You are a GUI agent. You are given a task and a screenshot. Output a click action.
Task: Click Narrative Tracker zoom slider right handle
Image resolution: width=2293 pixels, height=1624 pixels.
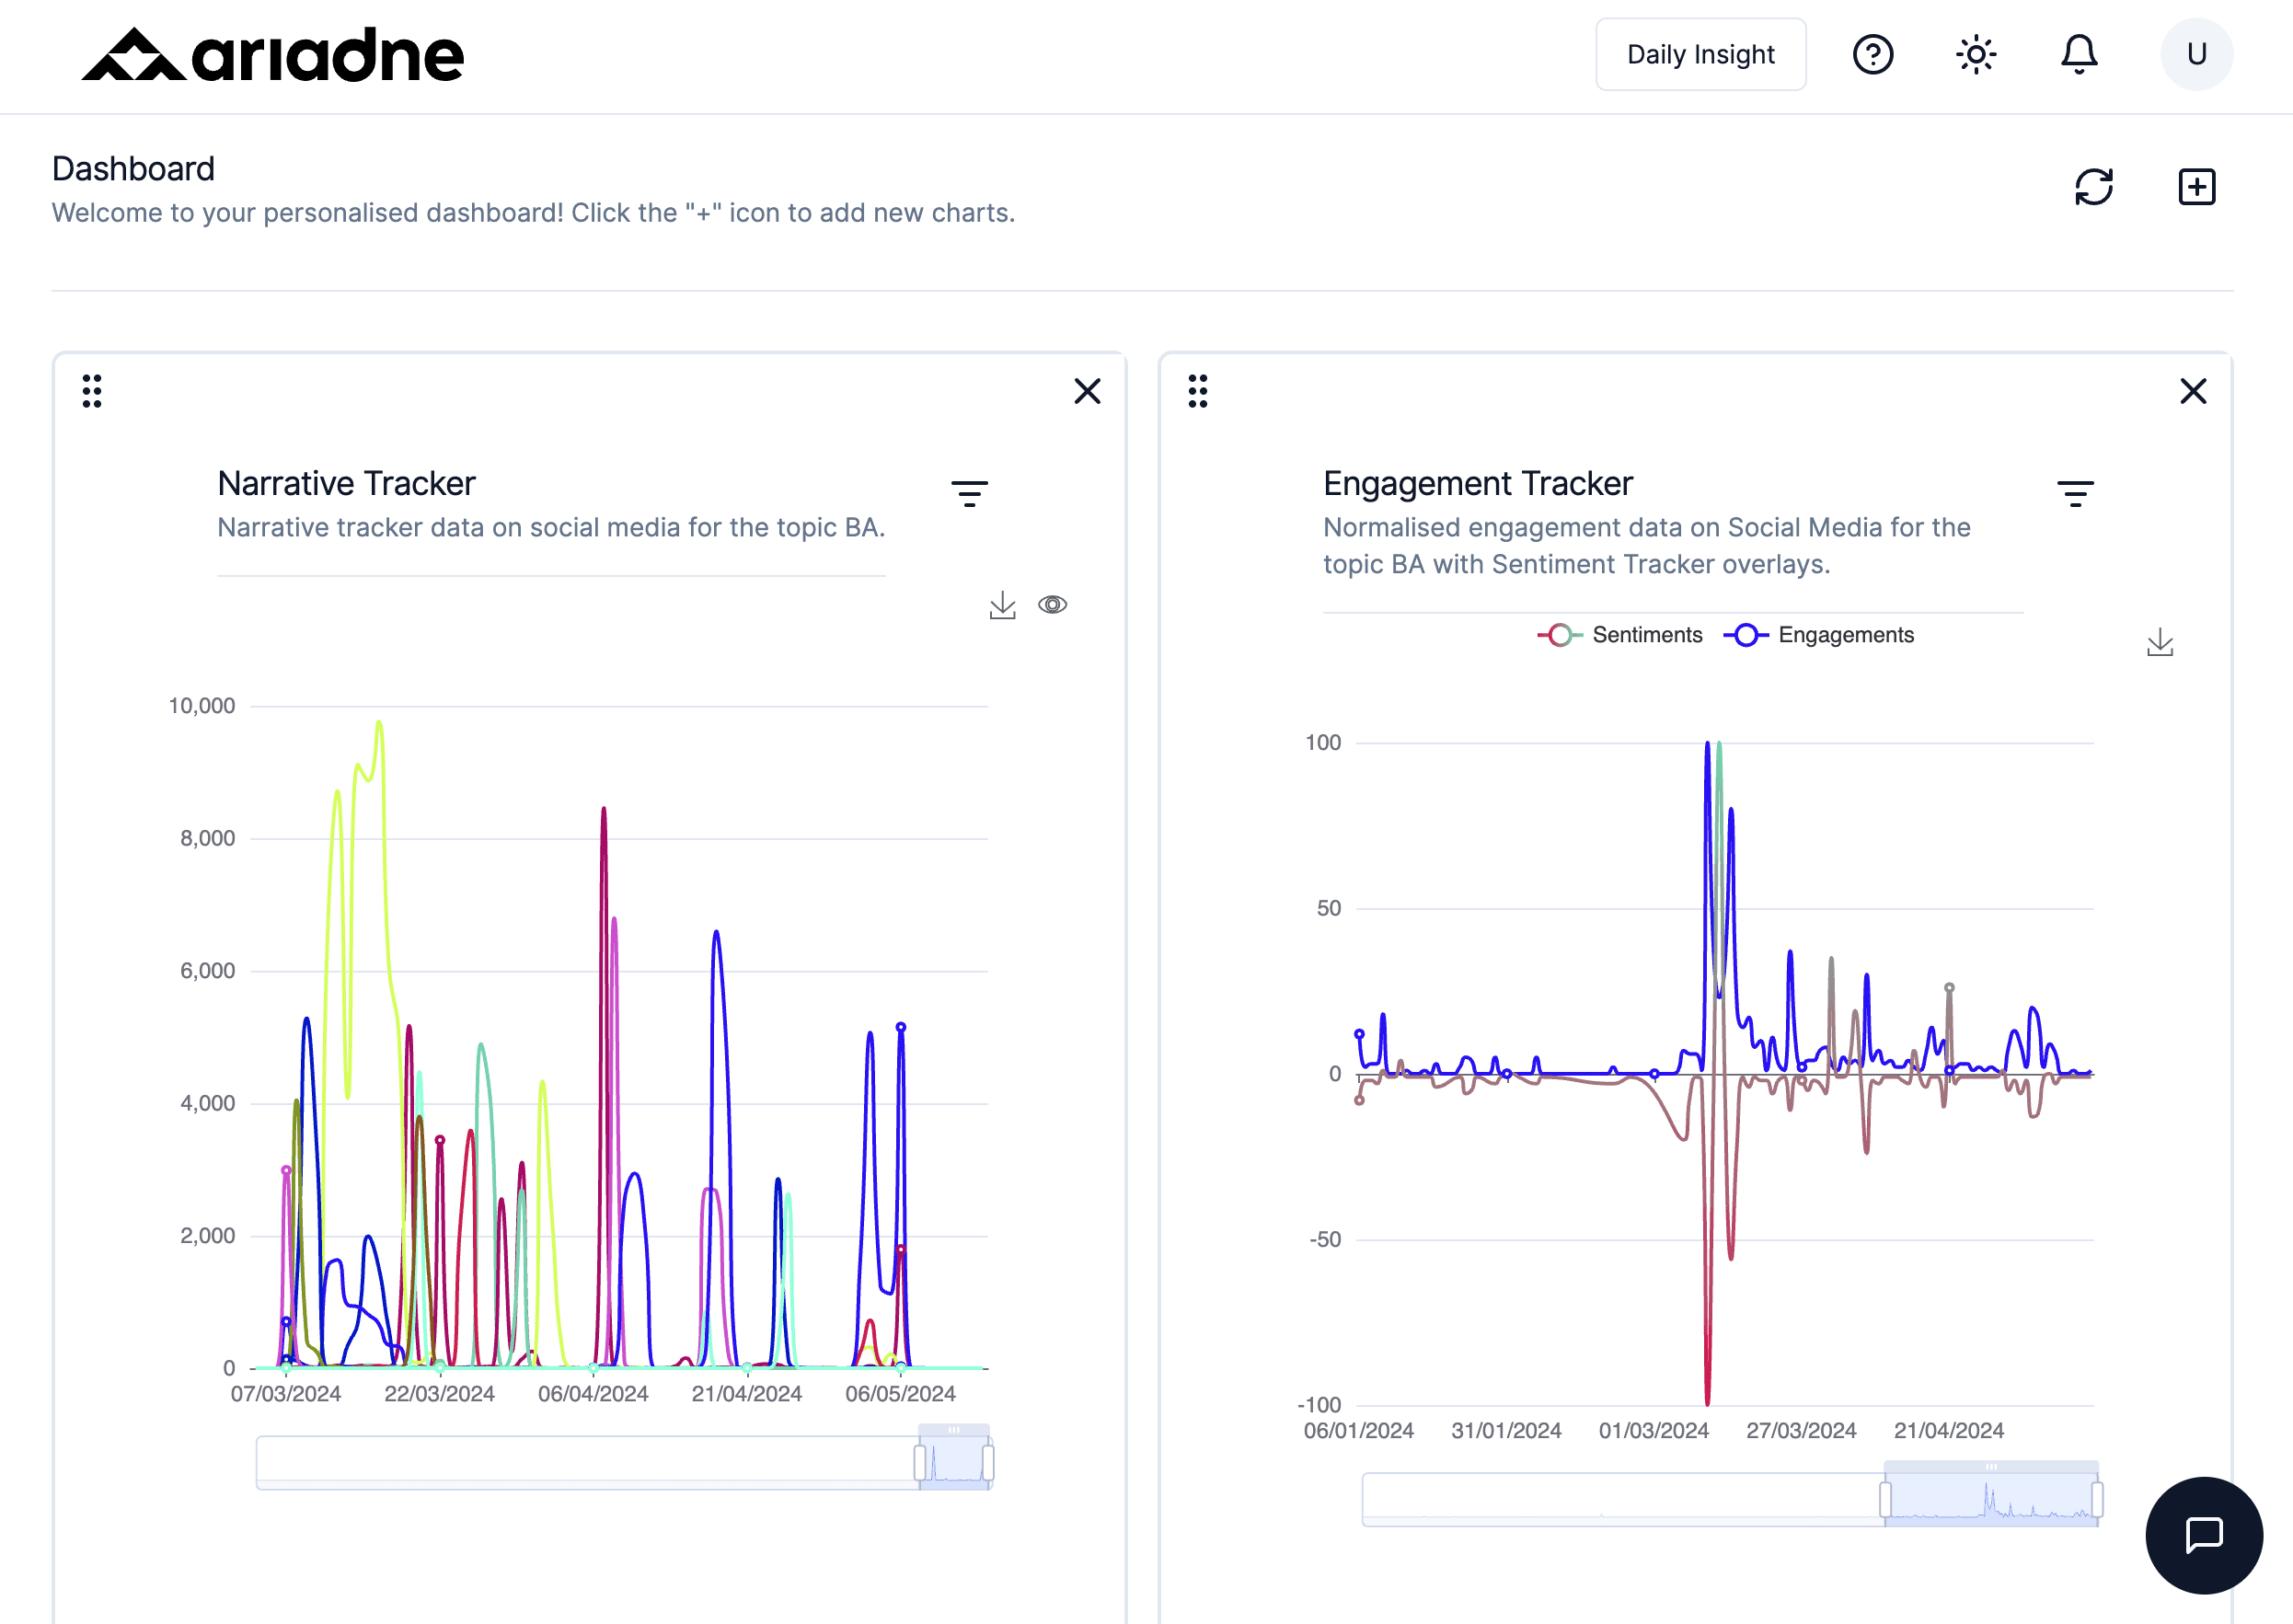[x=988, y=1463]
